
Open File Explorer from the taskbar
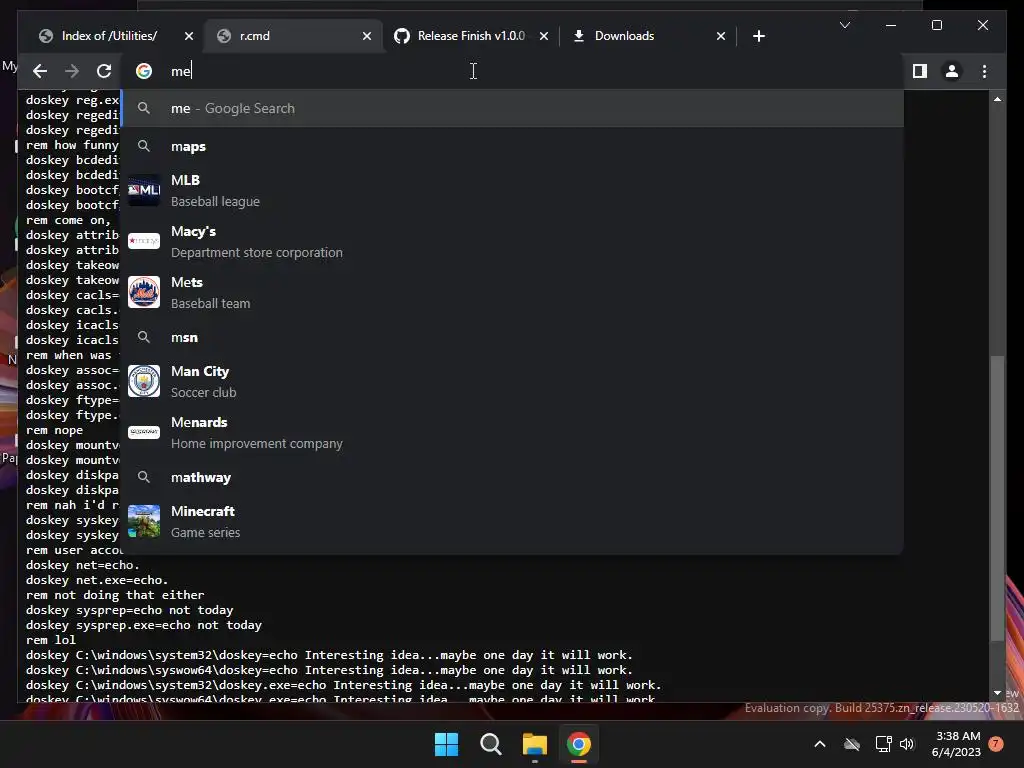pyautogui.click(x=535, y=744)
